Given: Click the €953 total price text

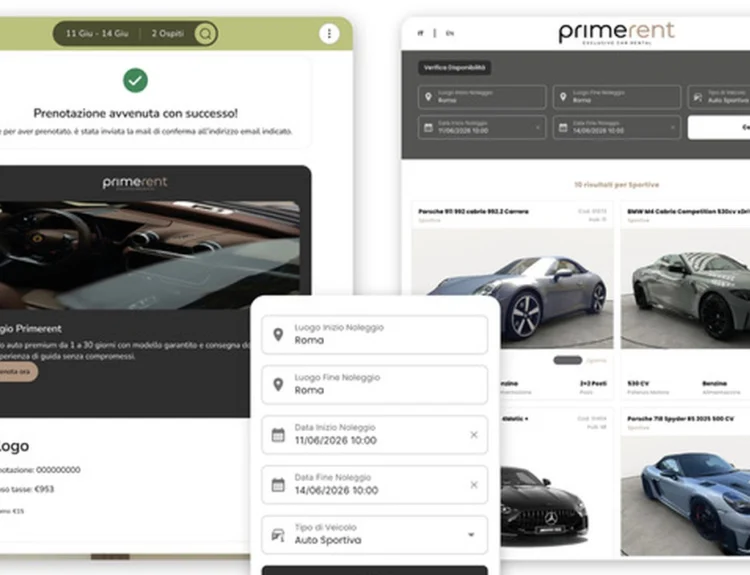Looking at the screenshot, I should tap(44, 489).
